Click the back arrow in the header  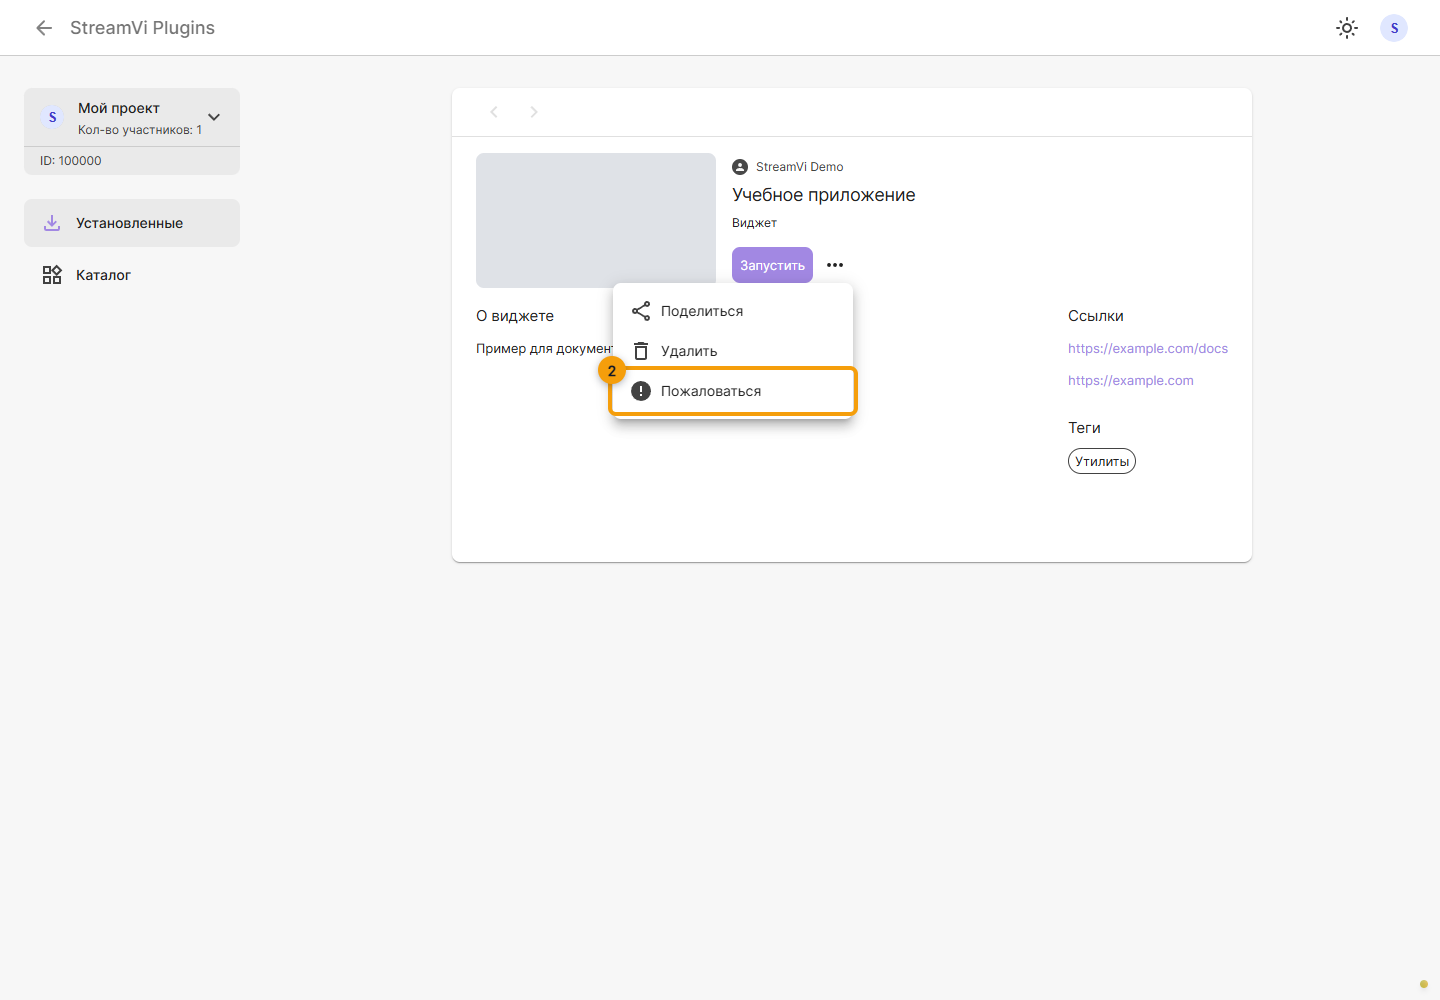pos(44,28)
